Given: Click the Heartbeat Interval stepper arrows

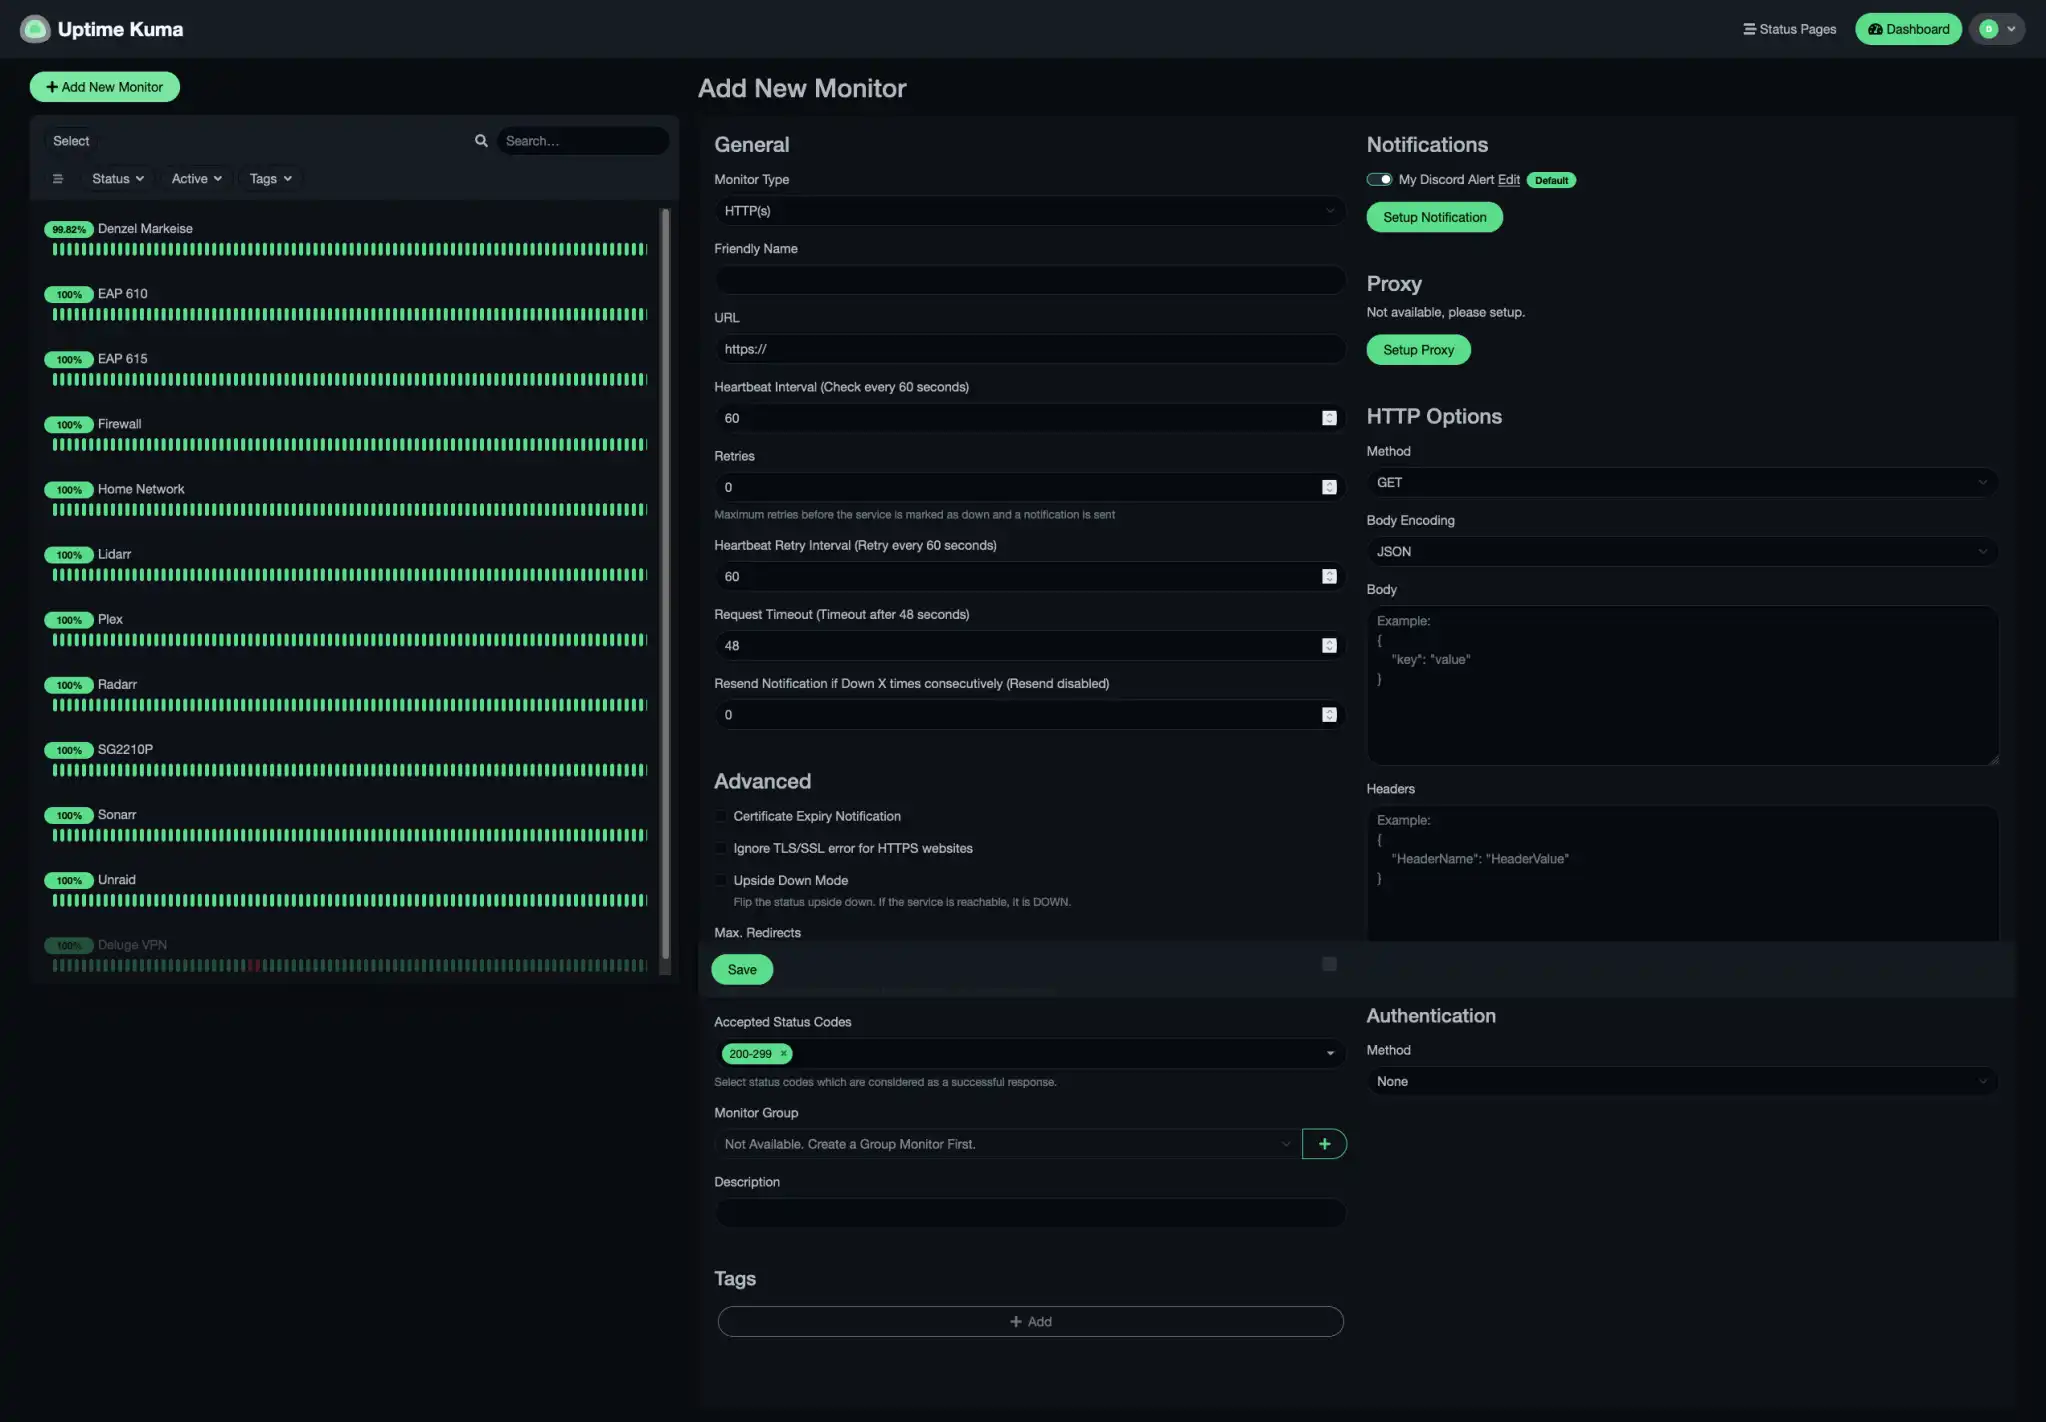Looking at the screenshot, I should click(1329, 418).
